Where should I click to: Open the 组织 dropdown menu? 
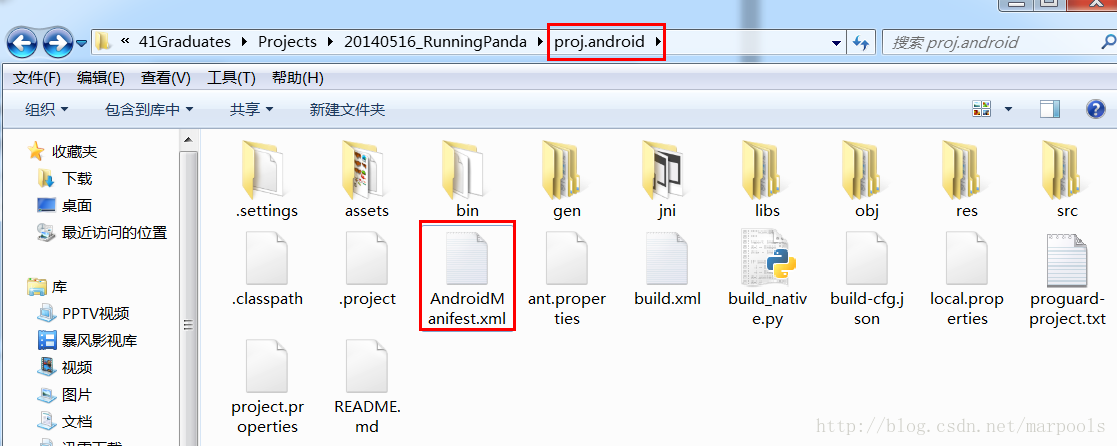tap(46, 110)
